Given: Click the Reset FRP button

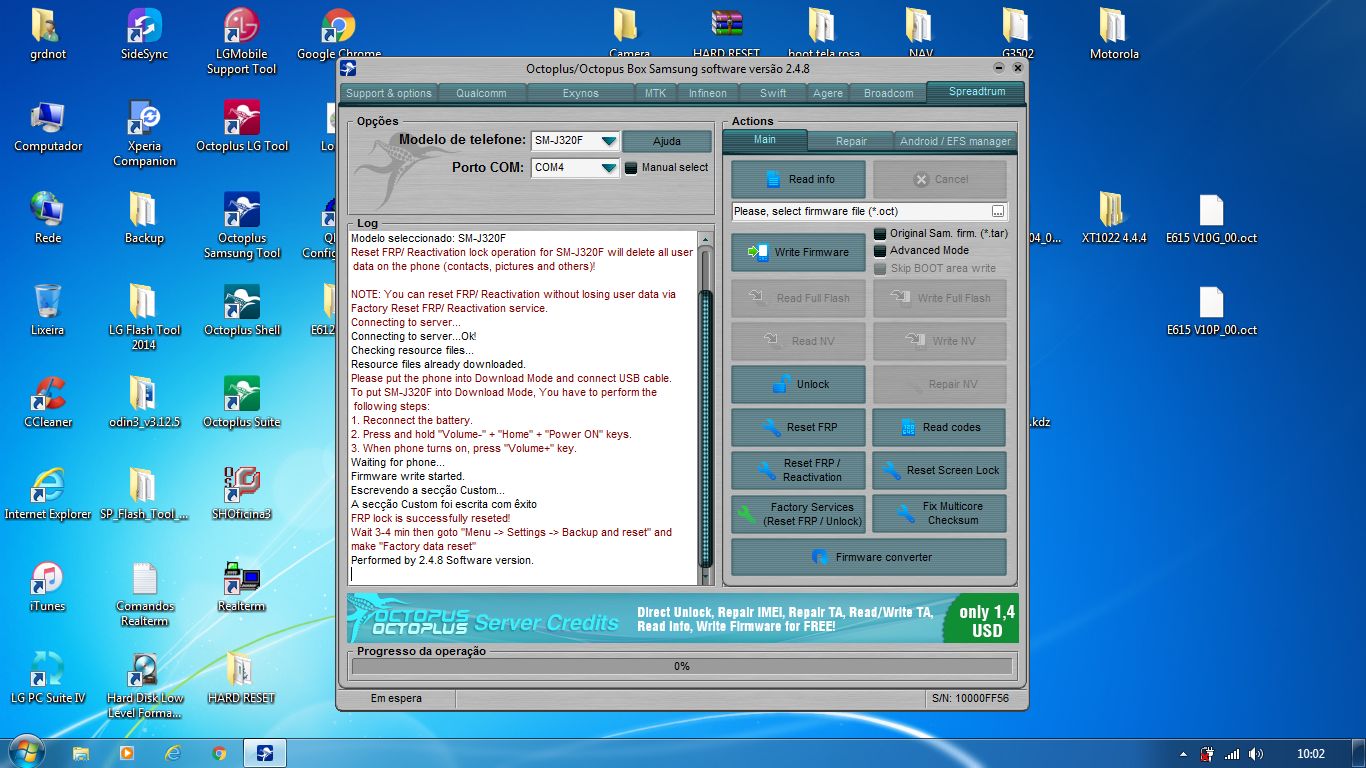Looking at the screenshot, I should click(799, 427).
